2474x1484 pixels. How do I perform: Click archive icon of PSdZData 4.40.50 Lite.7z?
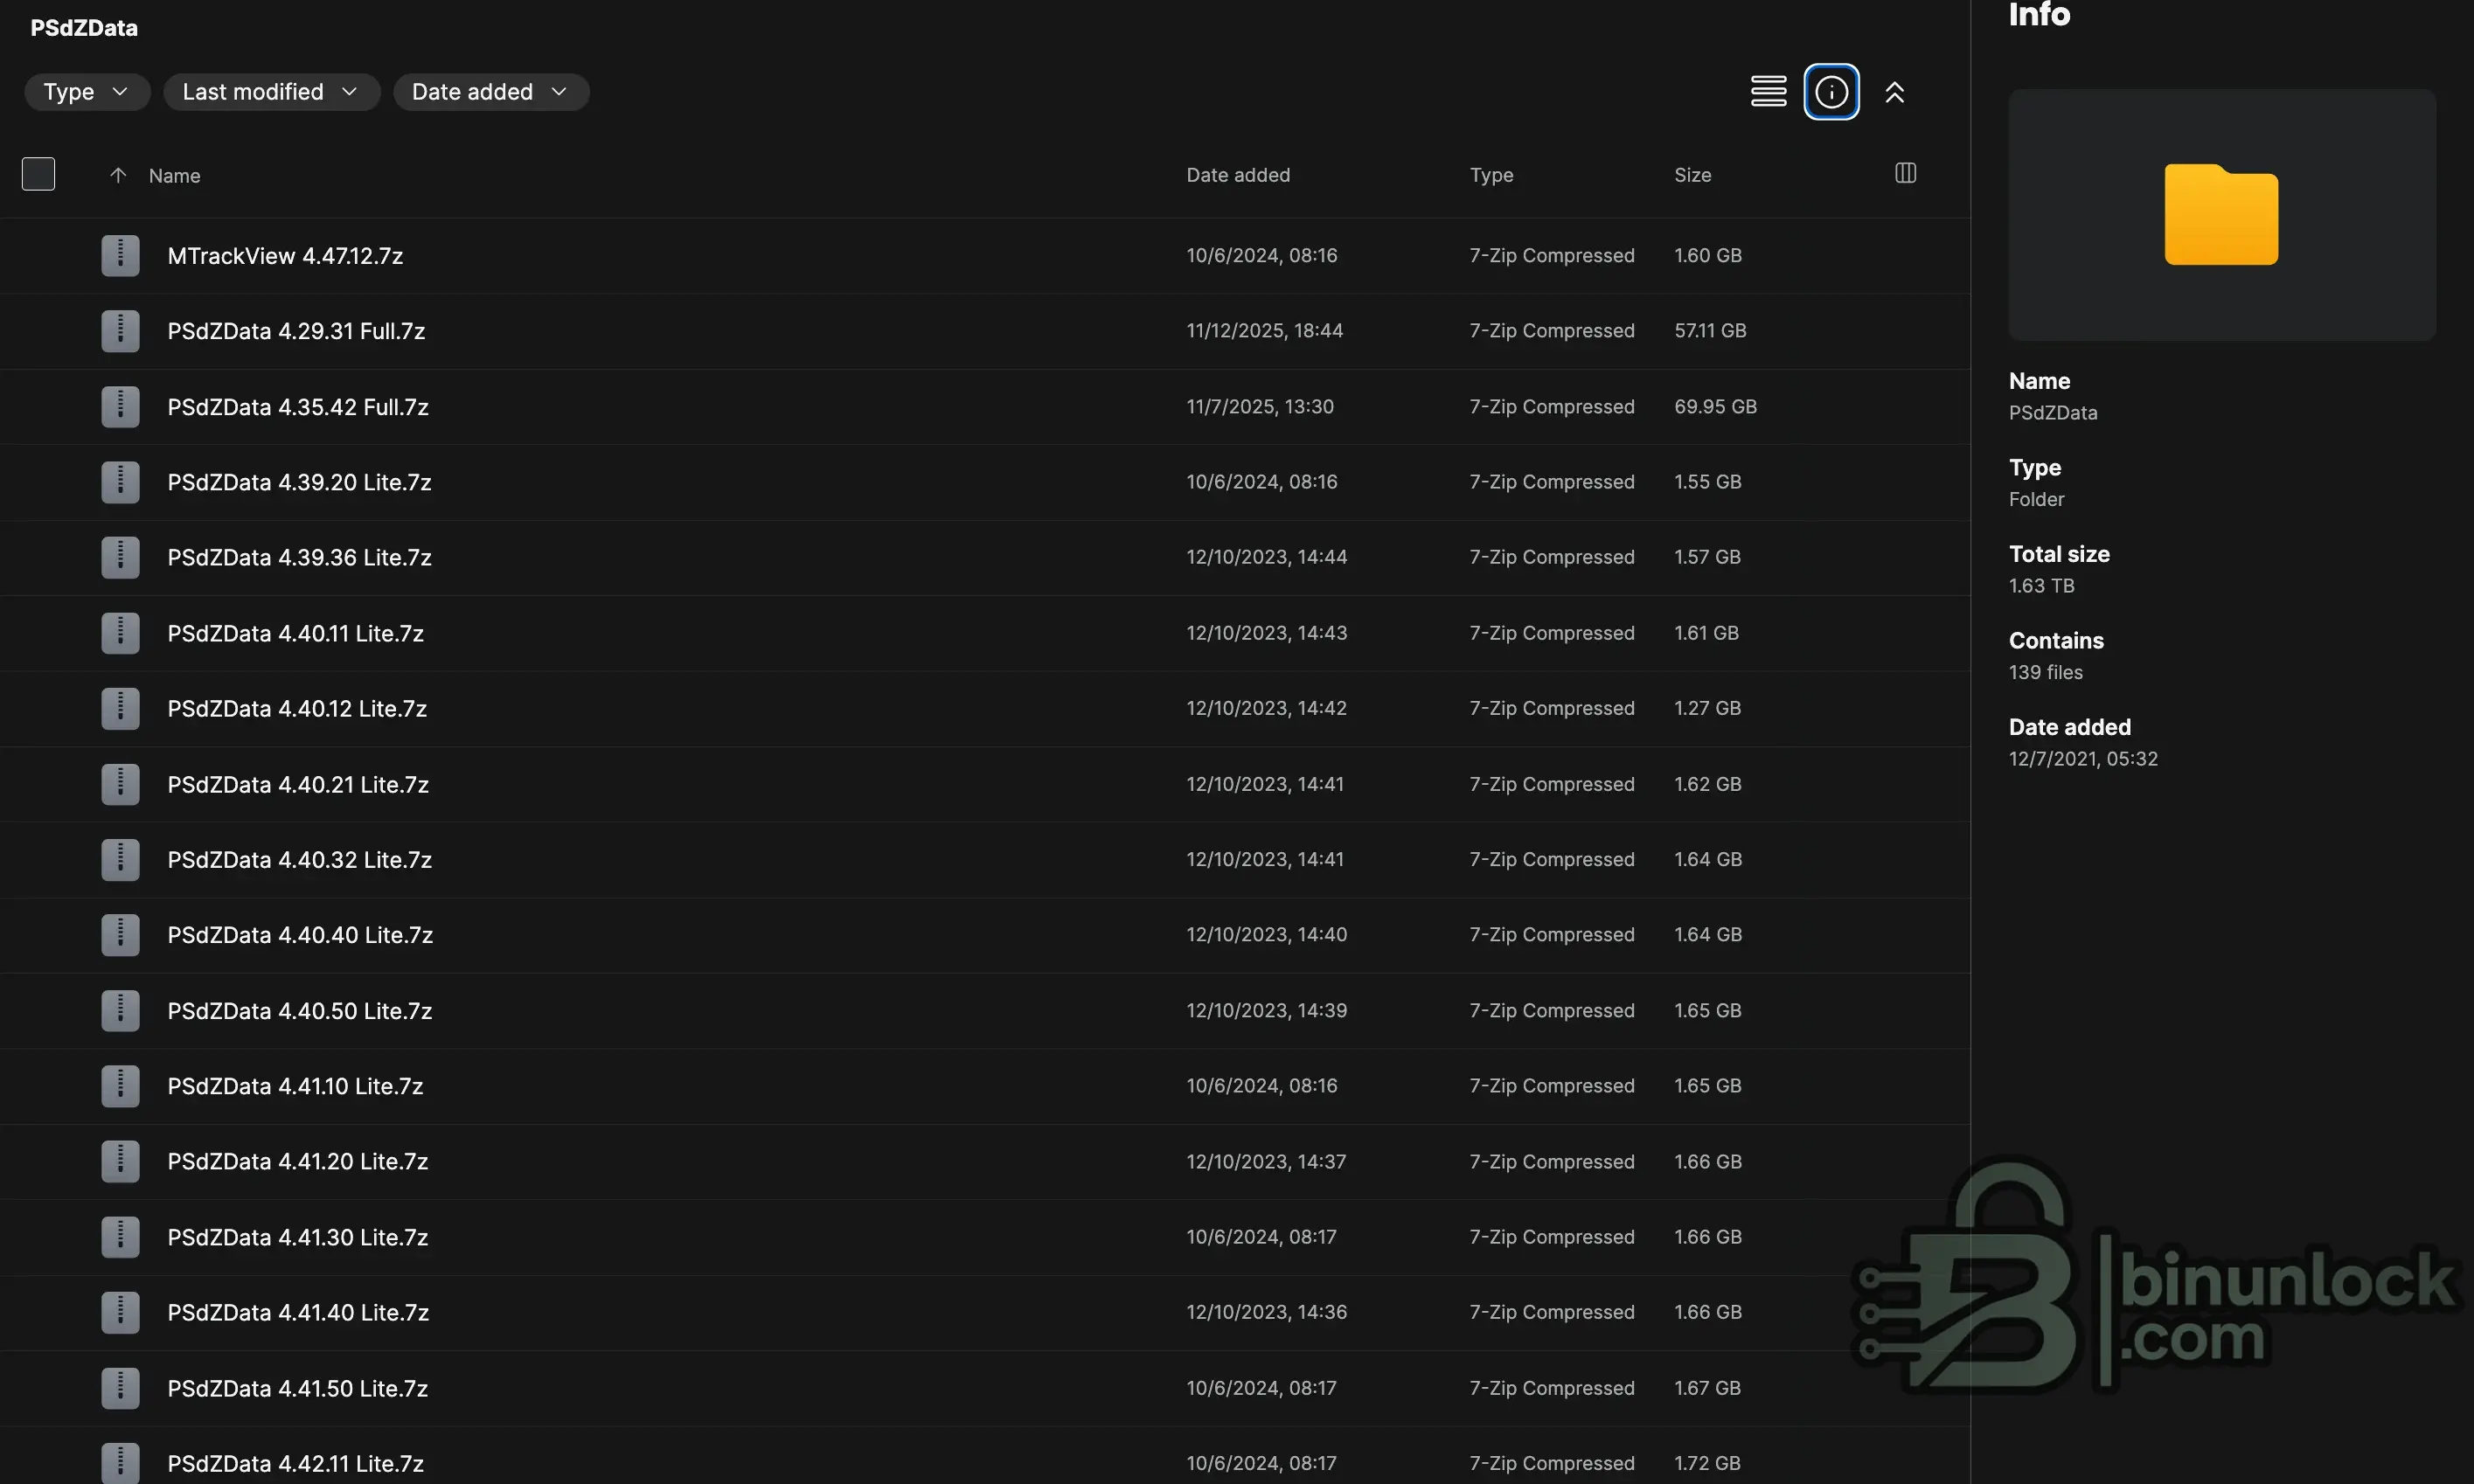point(120,1011)
